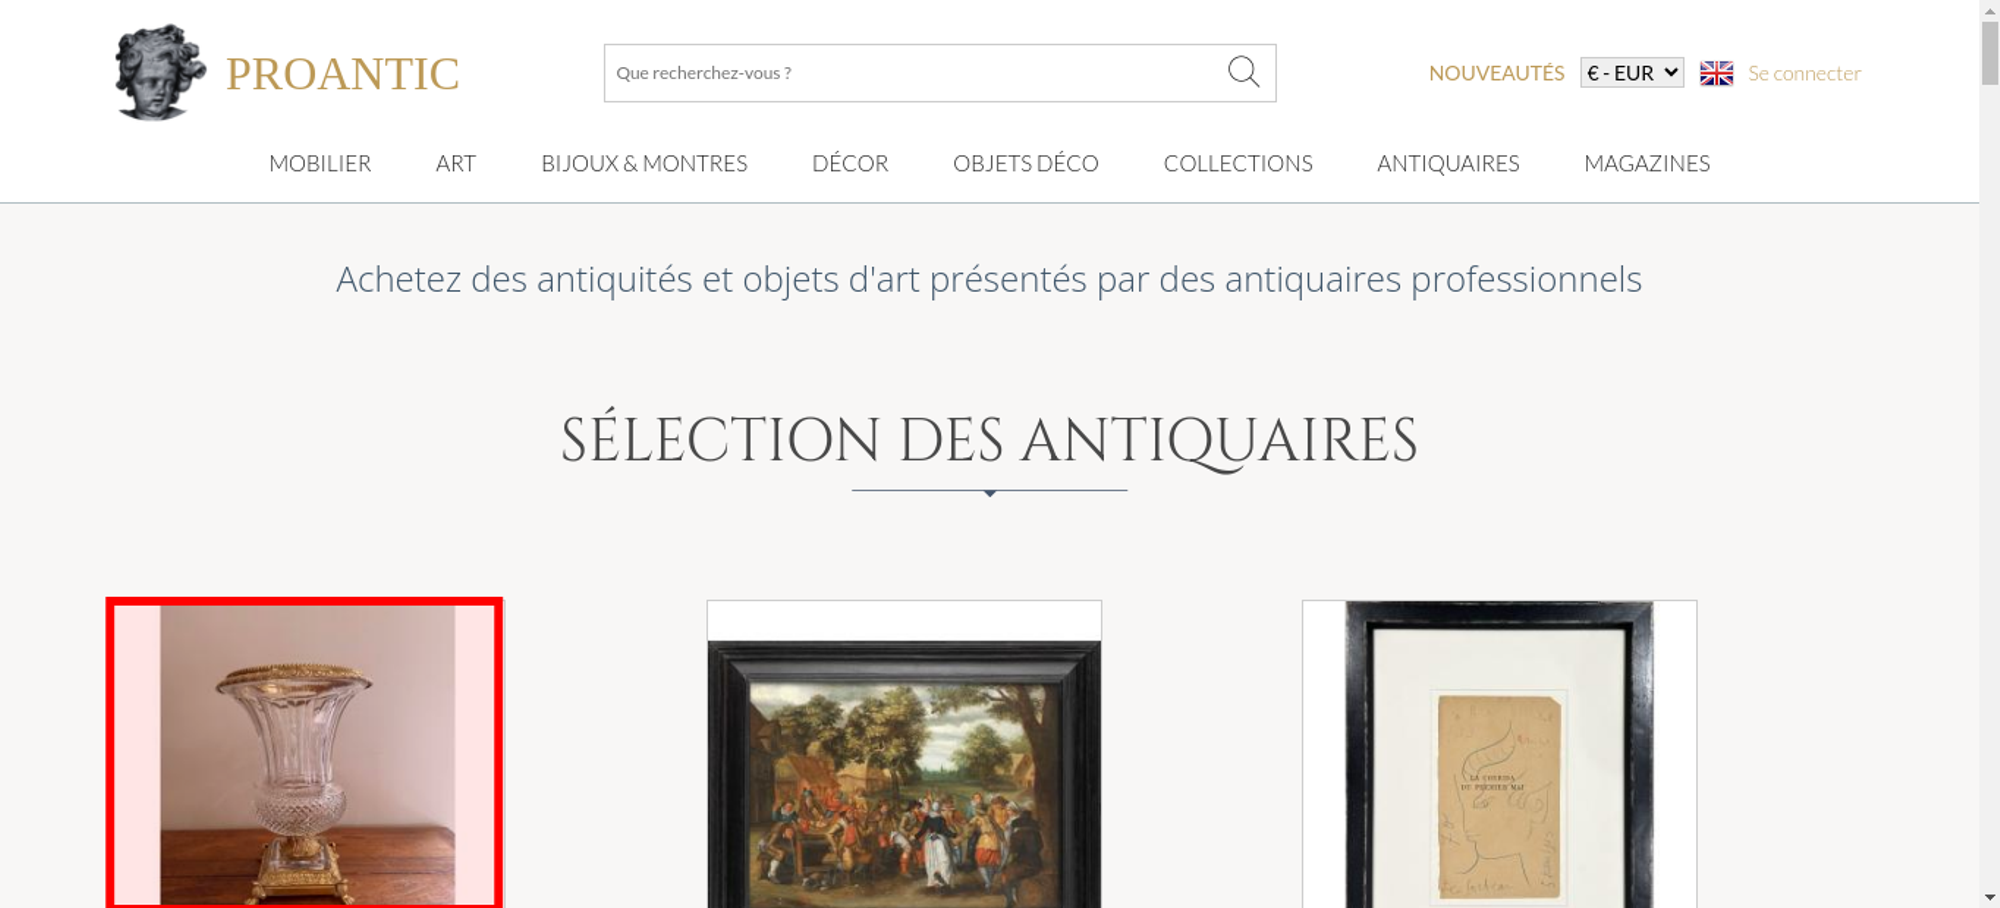Click the NOUVEAUTÉS link

(x=1496, y=73)
